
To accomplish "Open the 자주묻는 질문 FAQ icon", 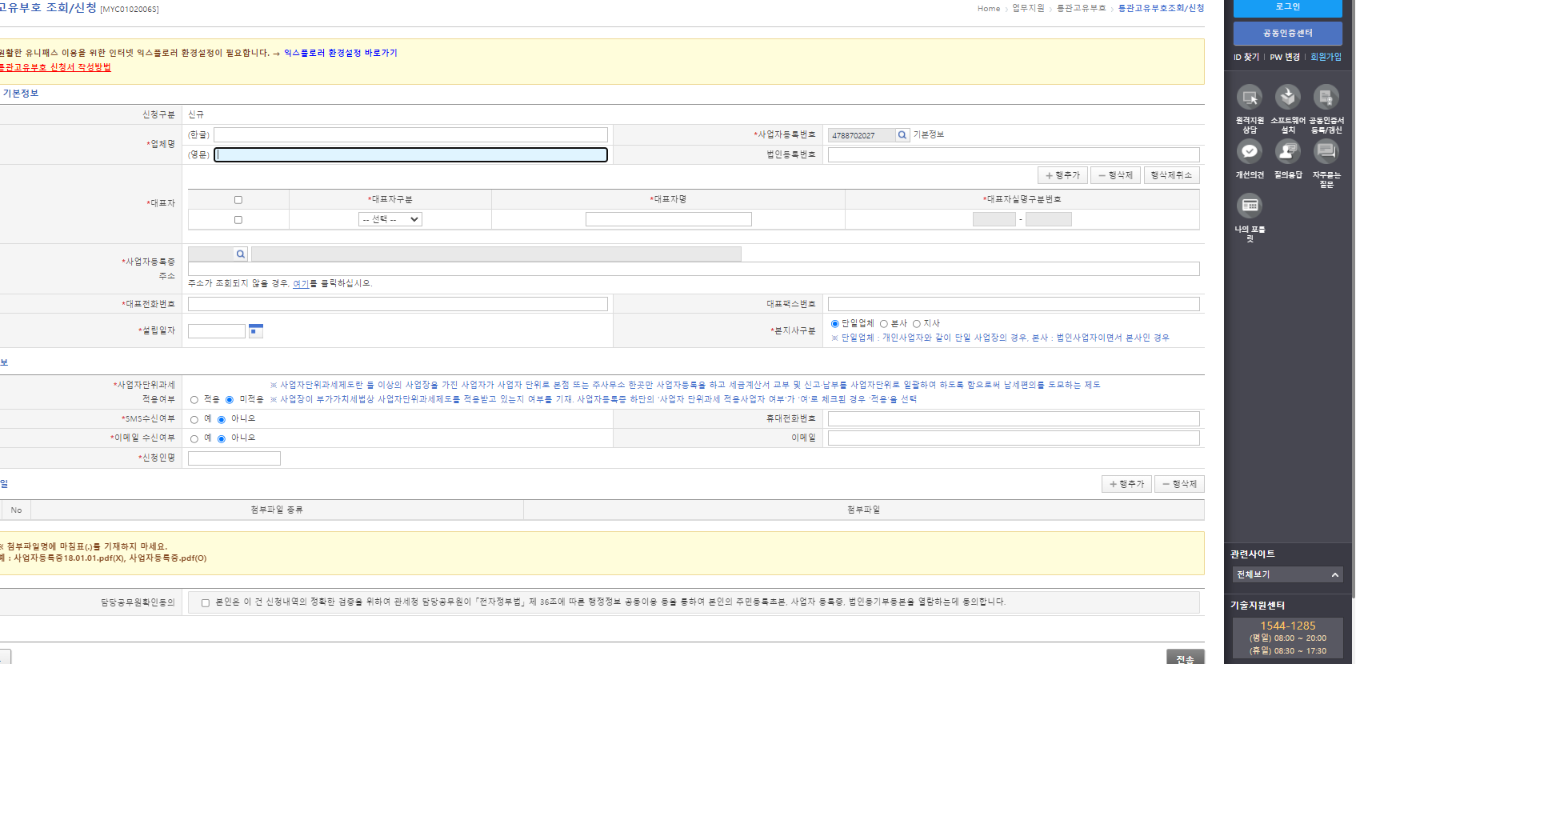I will (1326, 152).
